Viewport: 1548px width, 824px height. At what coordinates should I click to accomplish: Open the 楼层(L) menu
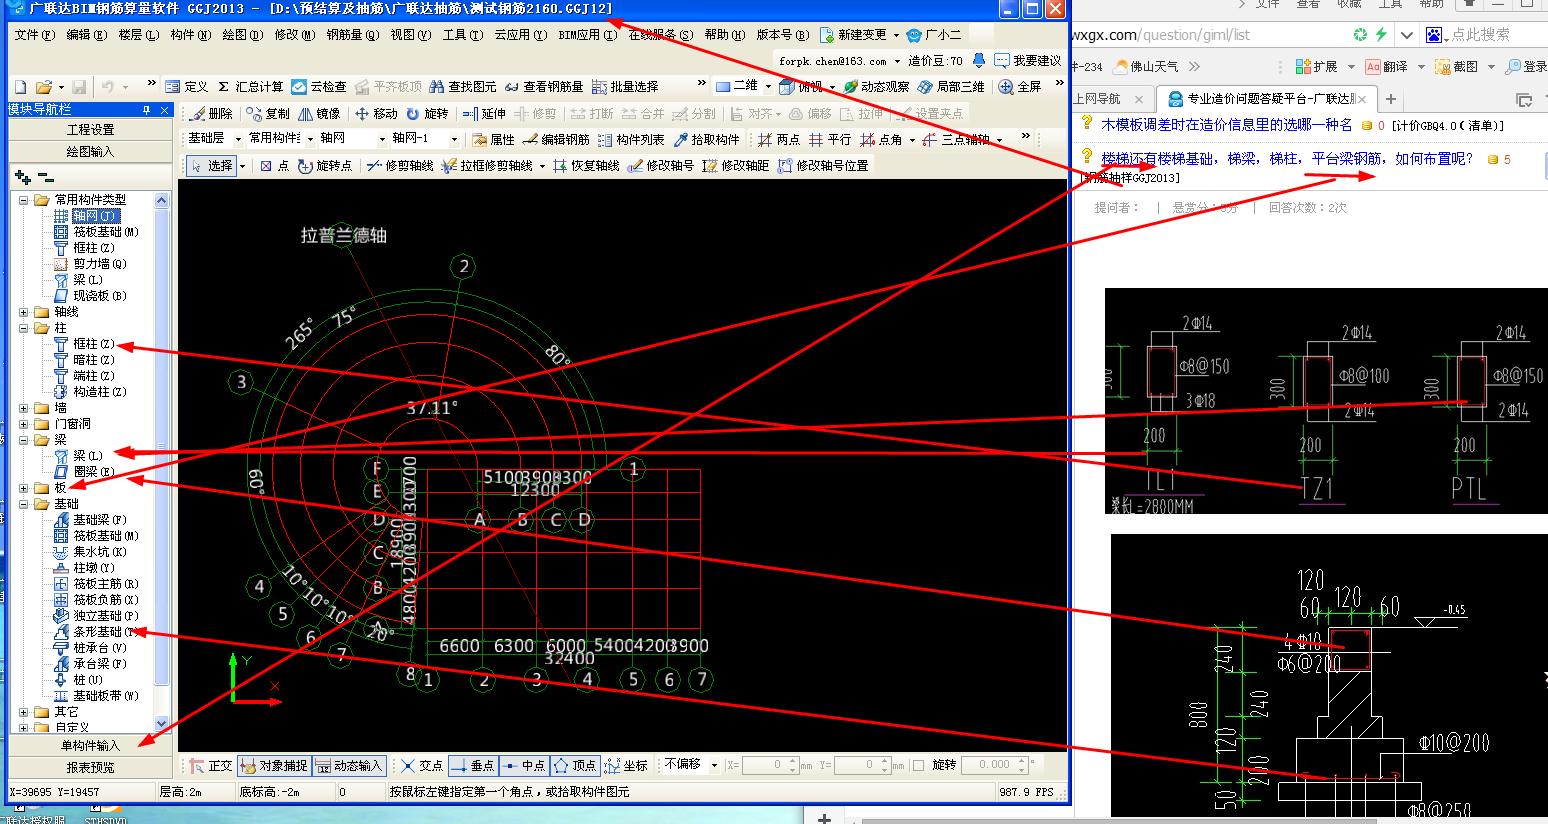point(138,35)
